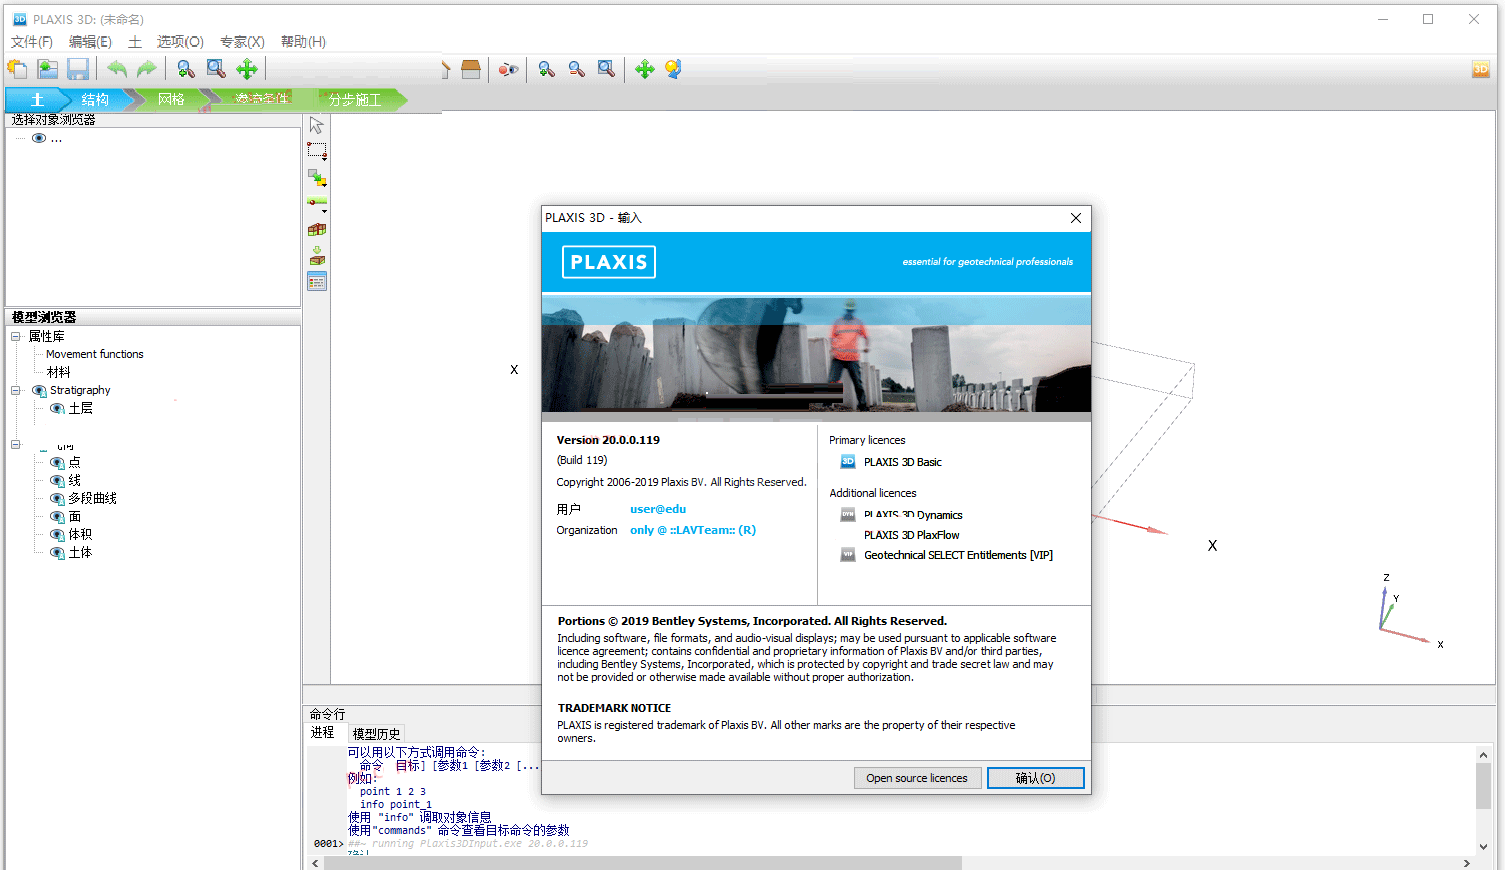Zoom in using first toolbar magnifier icon
1505x870 pixels.
(185, 69)
